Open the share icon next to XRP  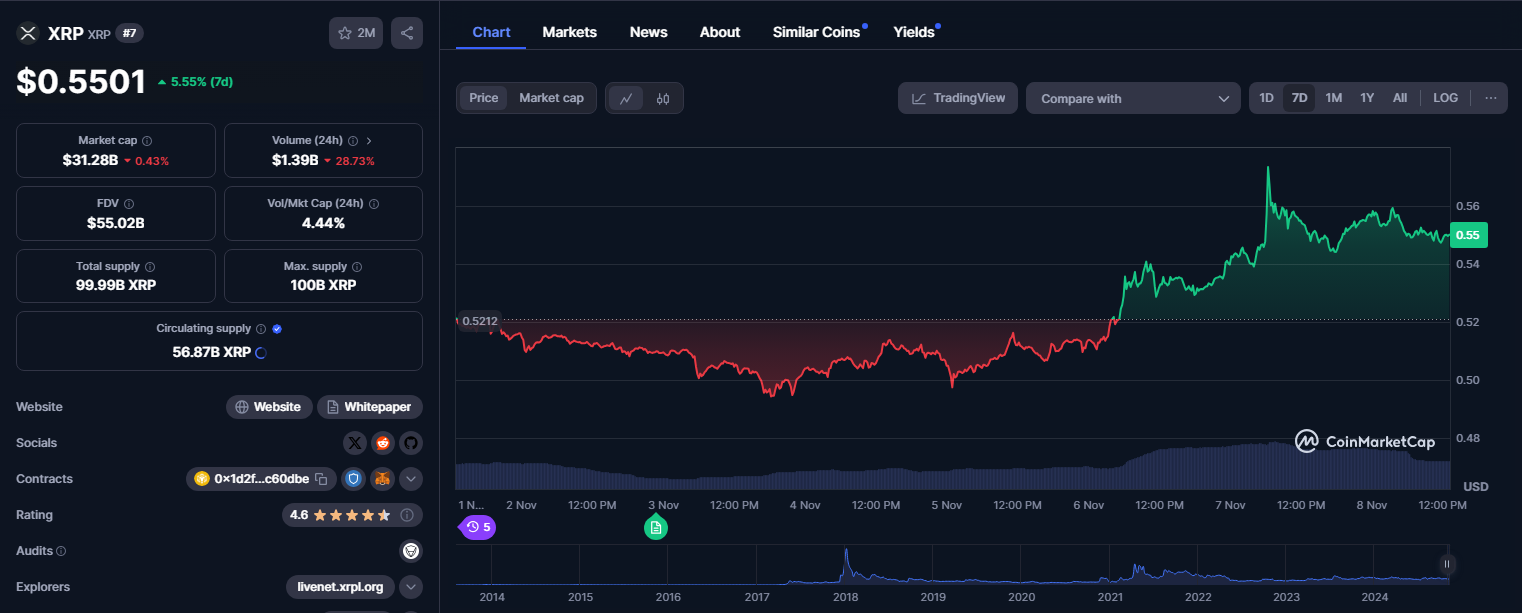[407, 33]
